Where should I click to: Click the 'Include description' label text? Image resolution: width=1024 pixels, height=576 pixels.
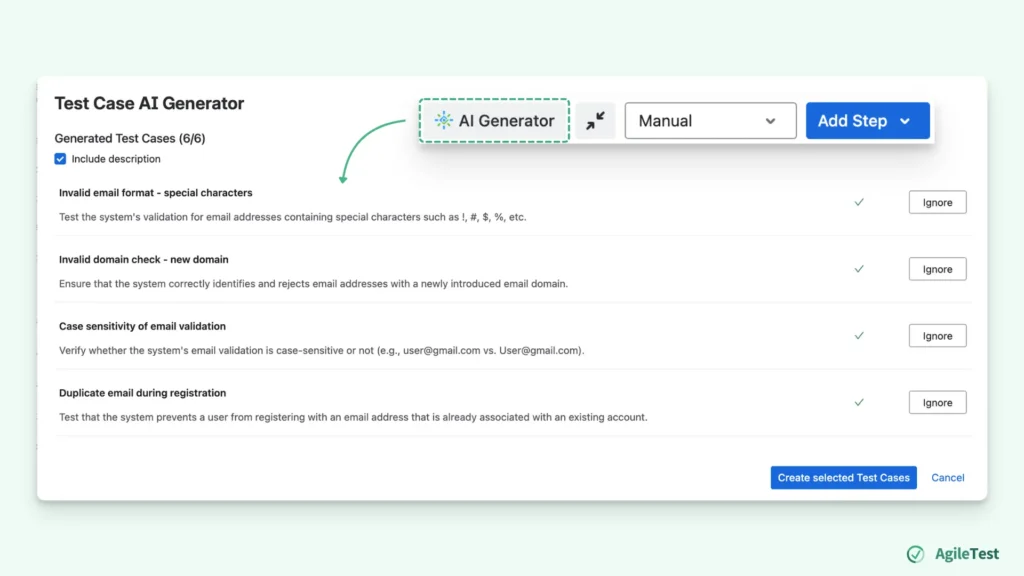pyautogui.click(x=116, y=159)
